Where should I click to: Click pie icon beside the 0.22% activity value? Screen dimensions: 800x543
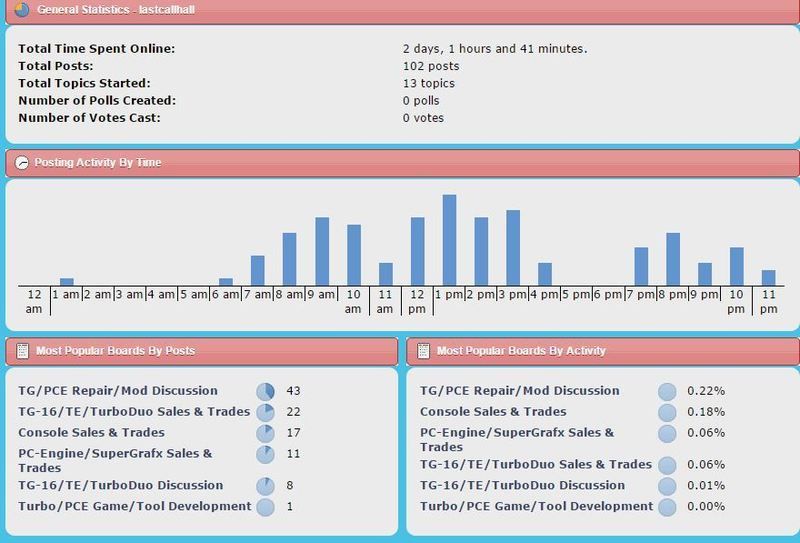coord(667,391)
